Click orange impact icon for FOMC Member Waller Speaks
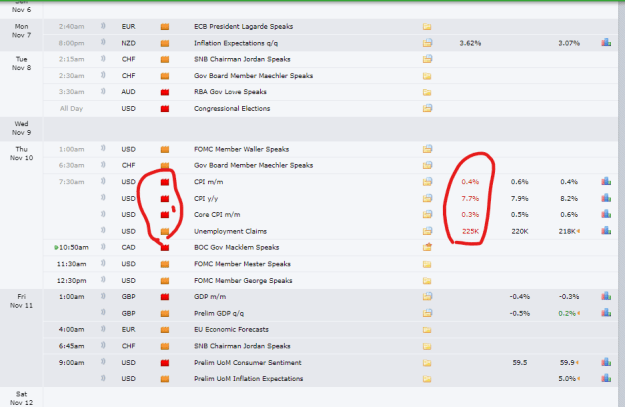This screenshot has width=625, height=407. click(165, 149)
